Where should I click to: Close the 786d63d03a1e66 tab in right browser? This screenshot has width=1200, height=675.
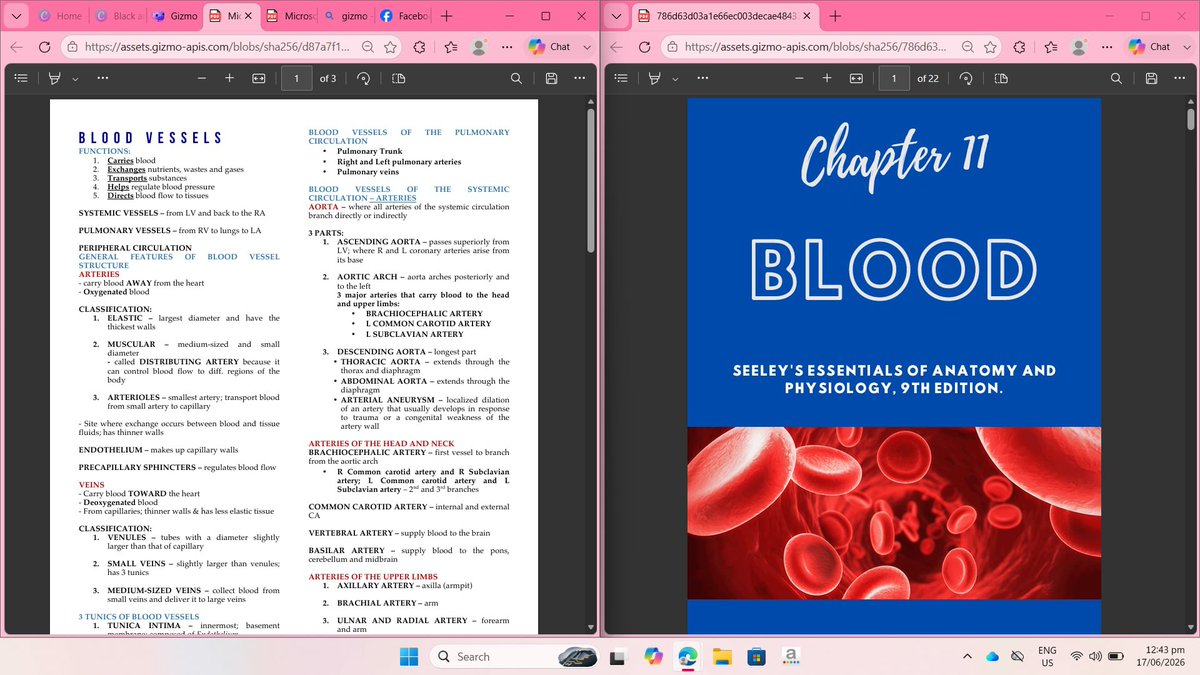point(808,16)
